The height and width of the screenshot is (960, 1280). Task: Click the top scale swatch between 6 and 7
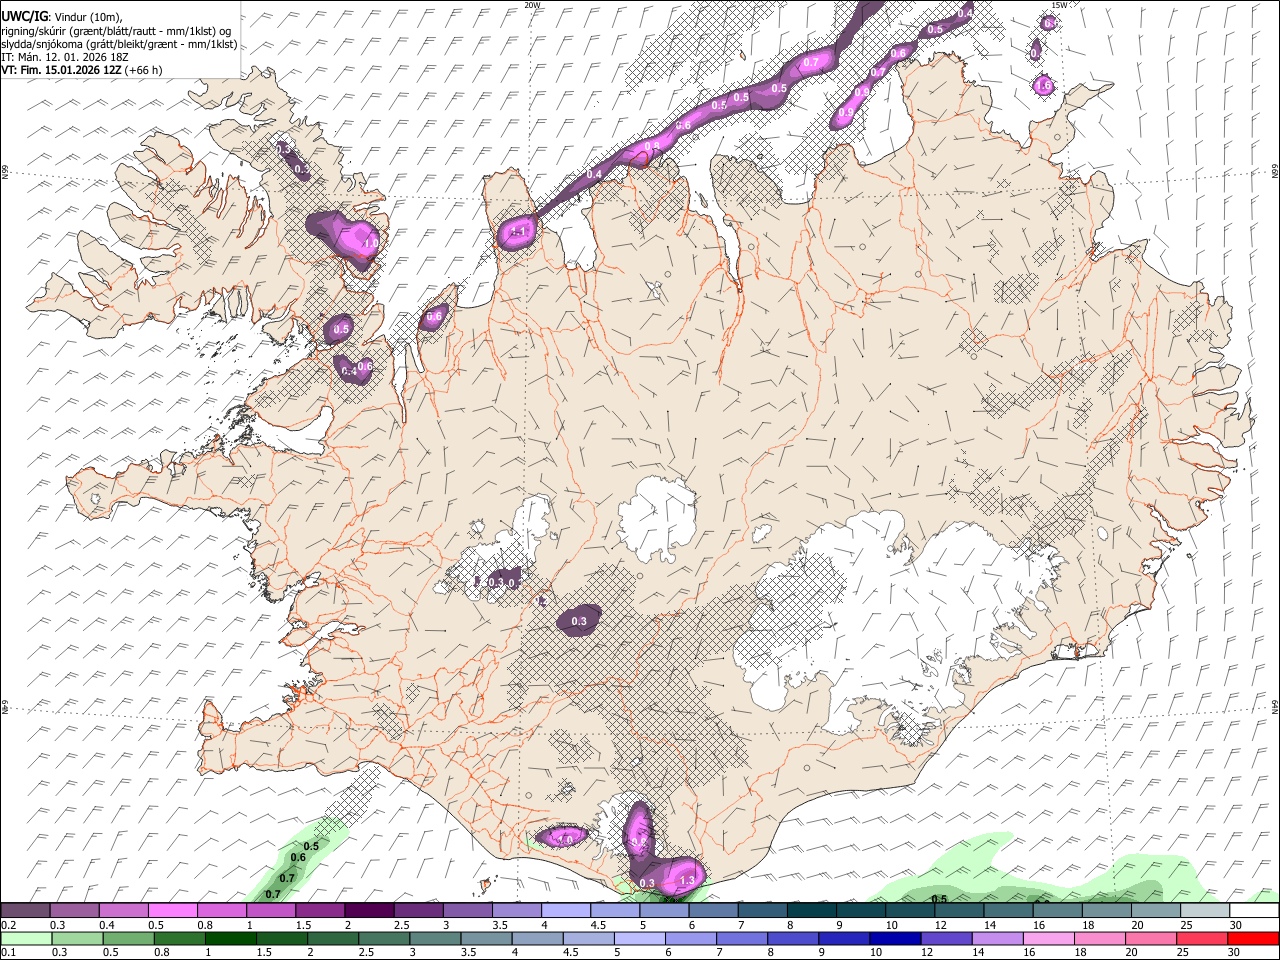tap(713, 911)
